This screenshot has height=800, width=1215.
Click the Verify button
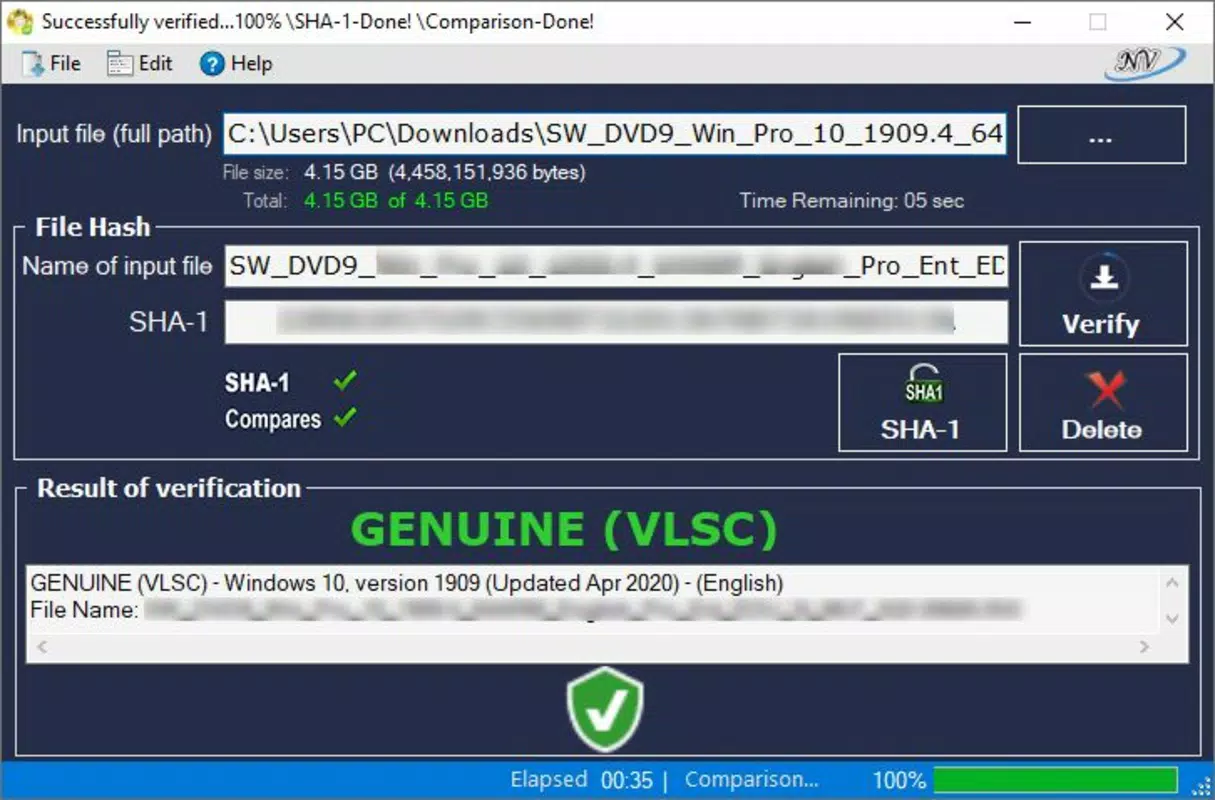1103,294
